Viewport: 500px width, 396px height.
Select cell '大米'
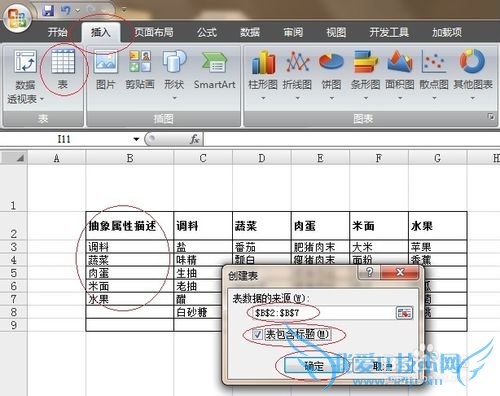(379, 247)
